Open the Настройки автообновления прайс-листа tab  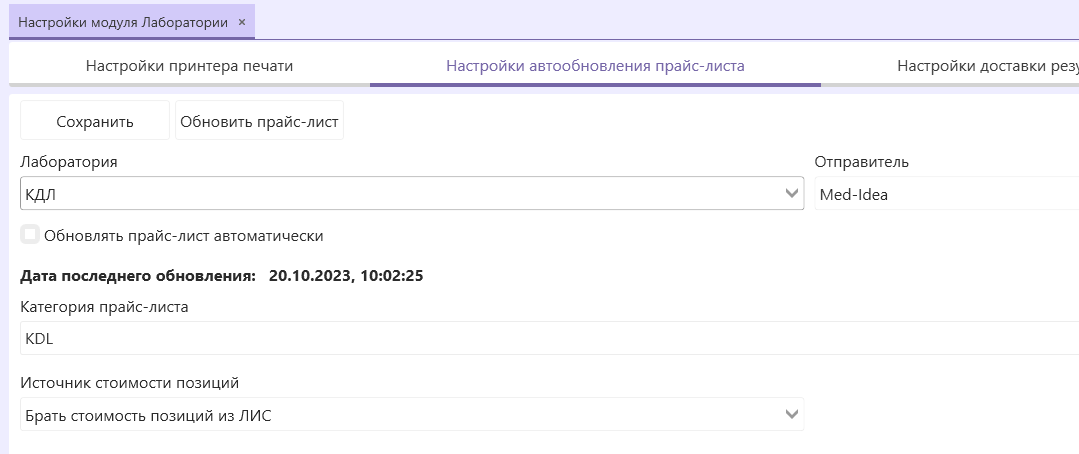click(595, 66)
